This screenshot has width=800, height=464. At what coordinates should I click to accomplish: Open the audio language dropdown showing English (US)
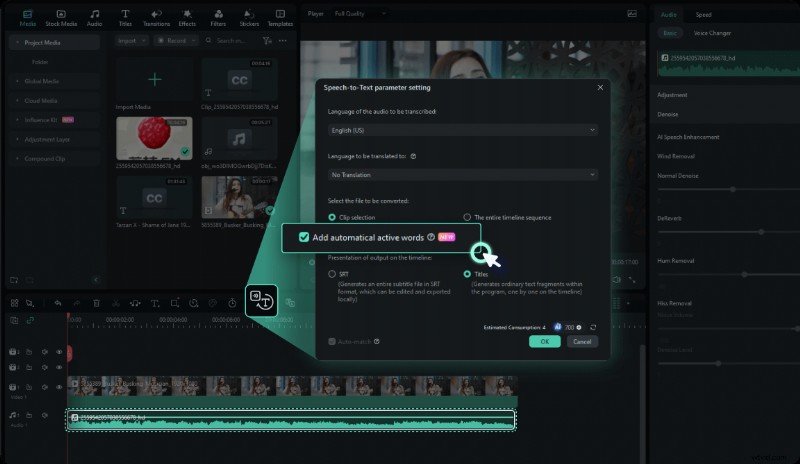point(463,130)
